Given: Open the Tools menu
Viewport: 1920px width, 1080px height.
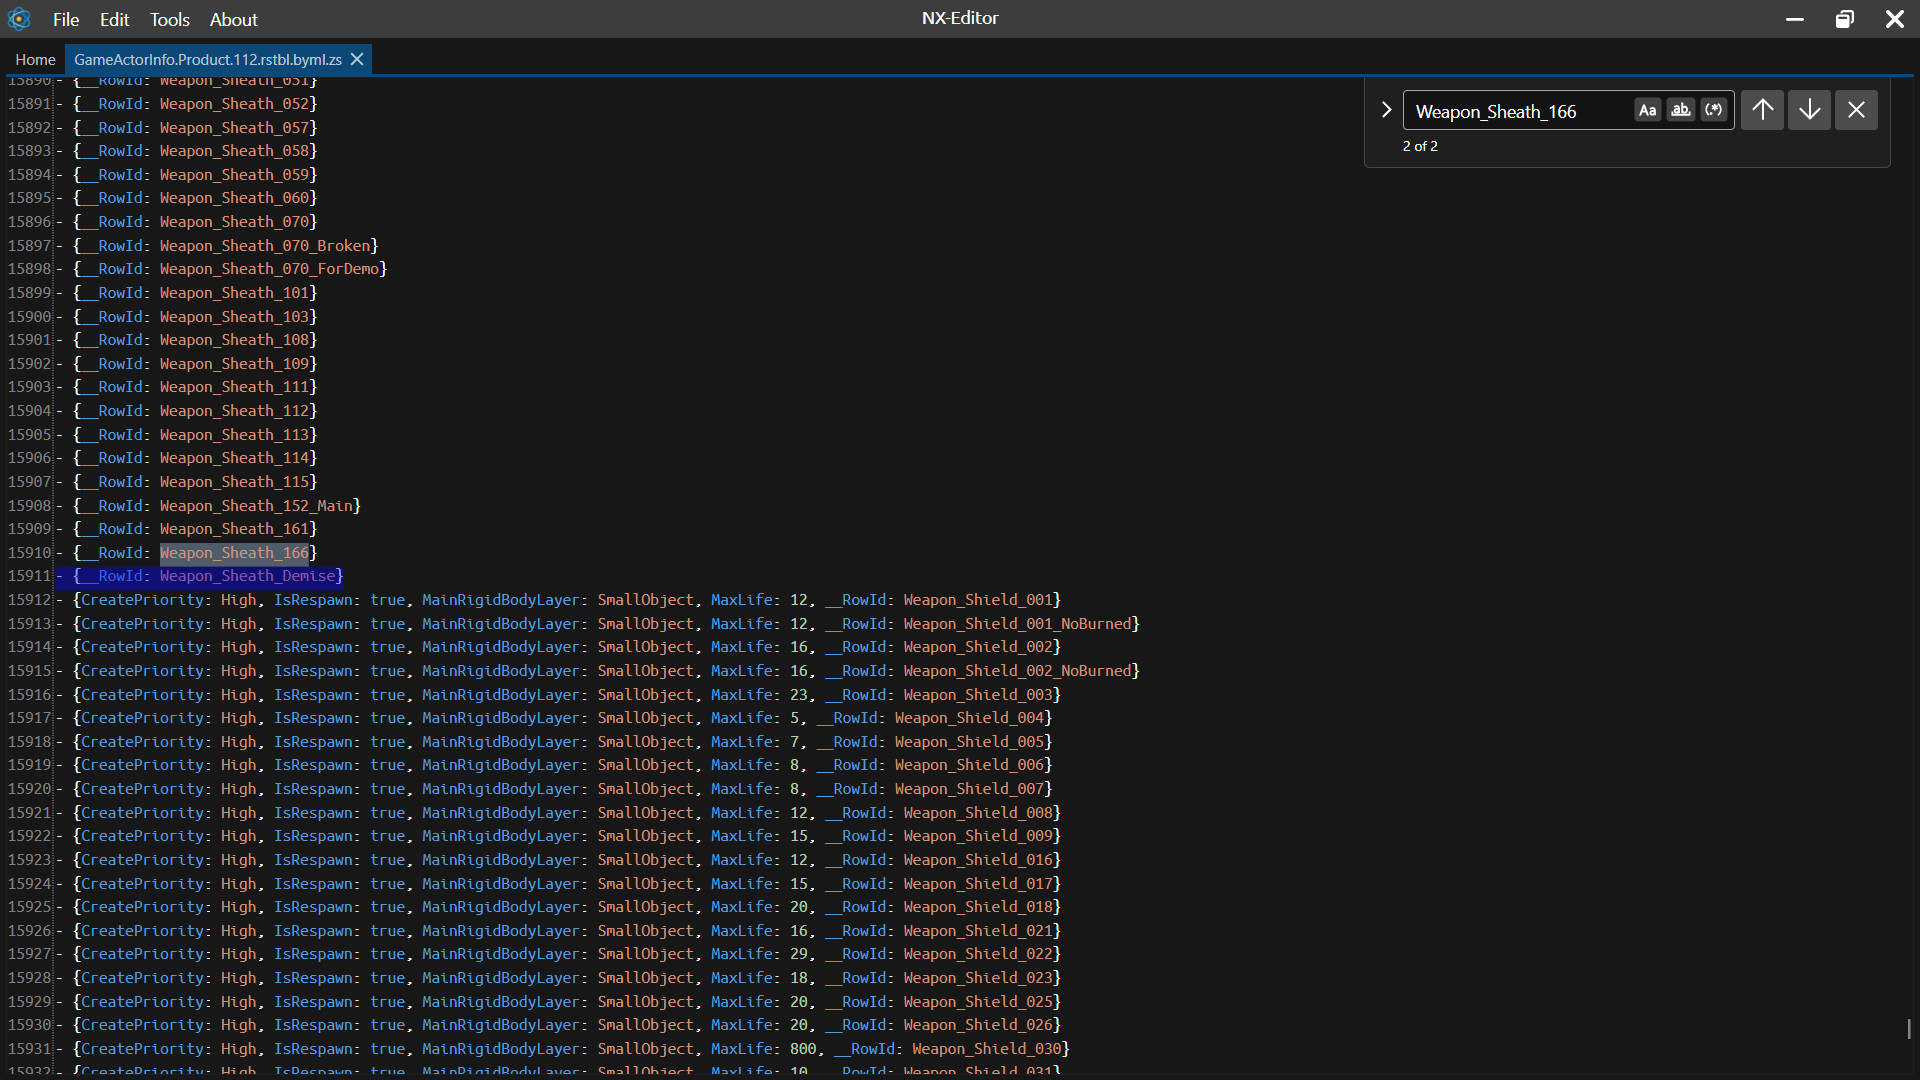Looking at the screenshot, I should 170,19.
